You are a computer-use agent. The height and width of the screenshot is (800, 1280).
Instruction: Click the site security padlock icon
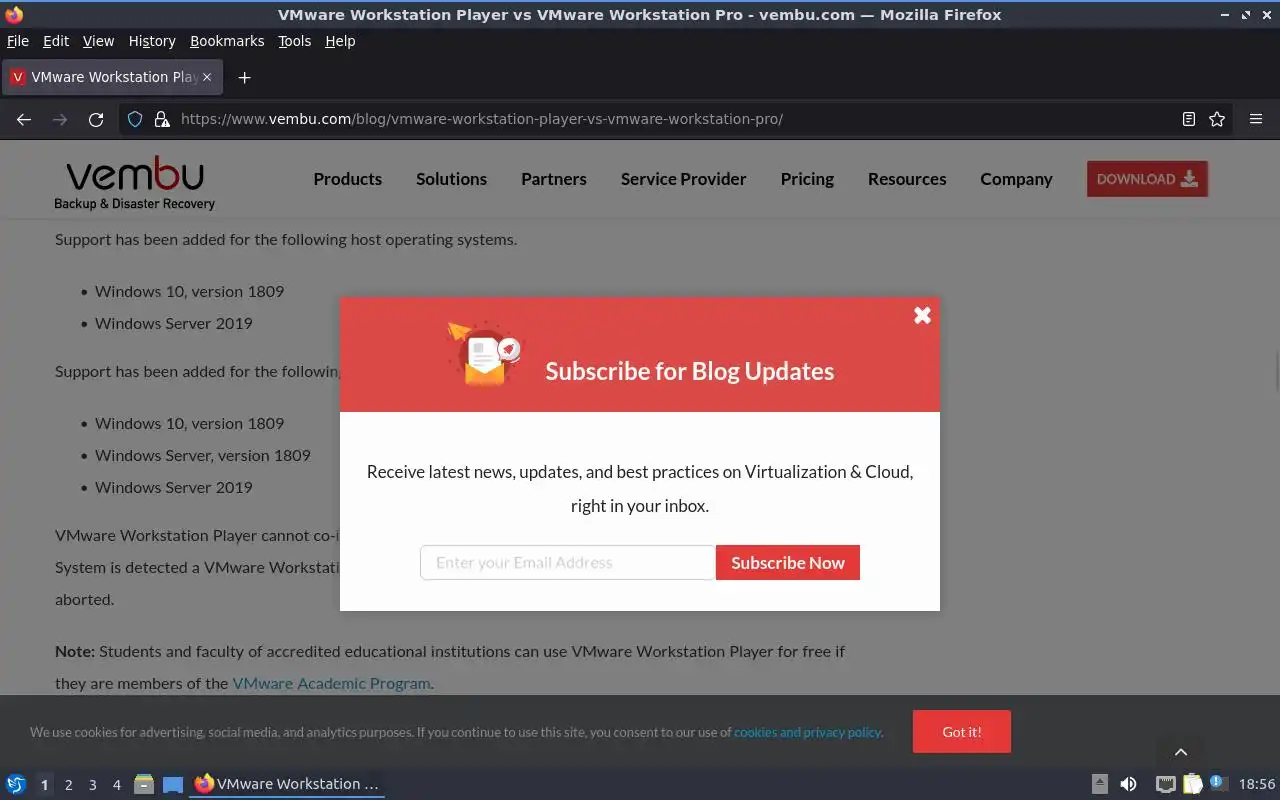pyautogui.click(x=161, y=119)
